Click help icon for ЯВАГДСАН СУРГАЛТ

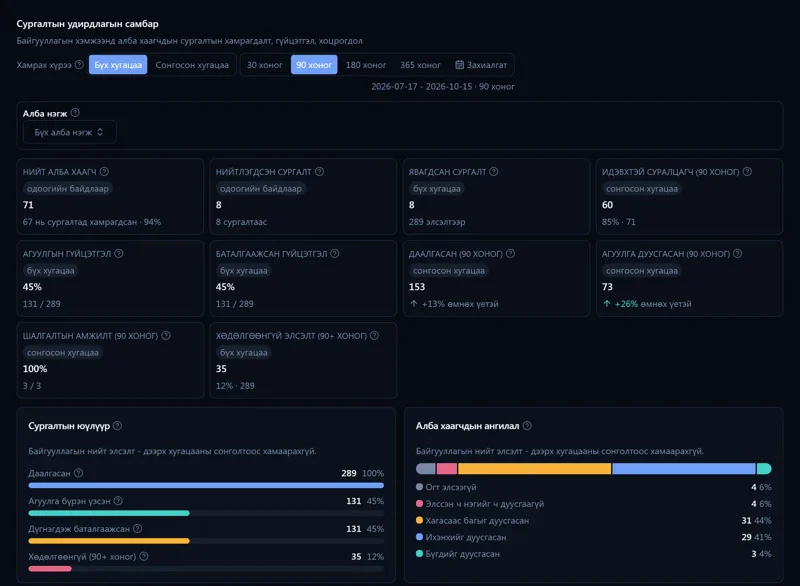tap(494, 171)
